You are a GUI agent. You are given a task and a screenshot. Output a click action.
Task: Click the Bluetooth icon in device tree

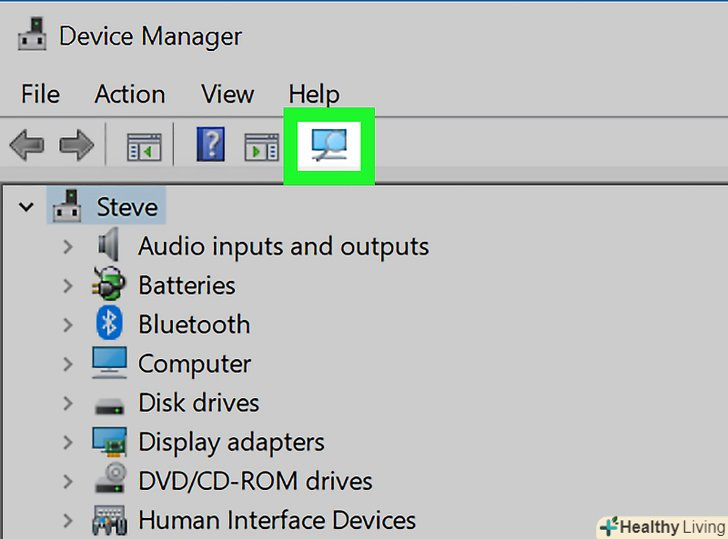coord(109,324)
